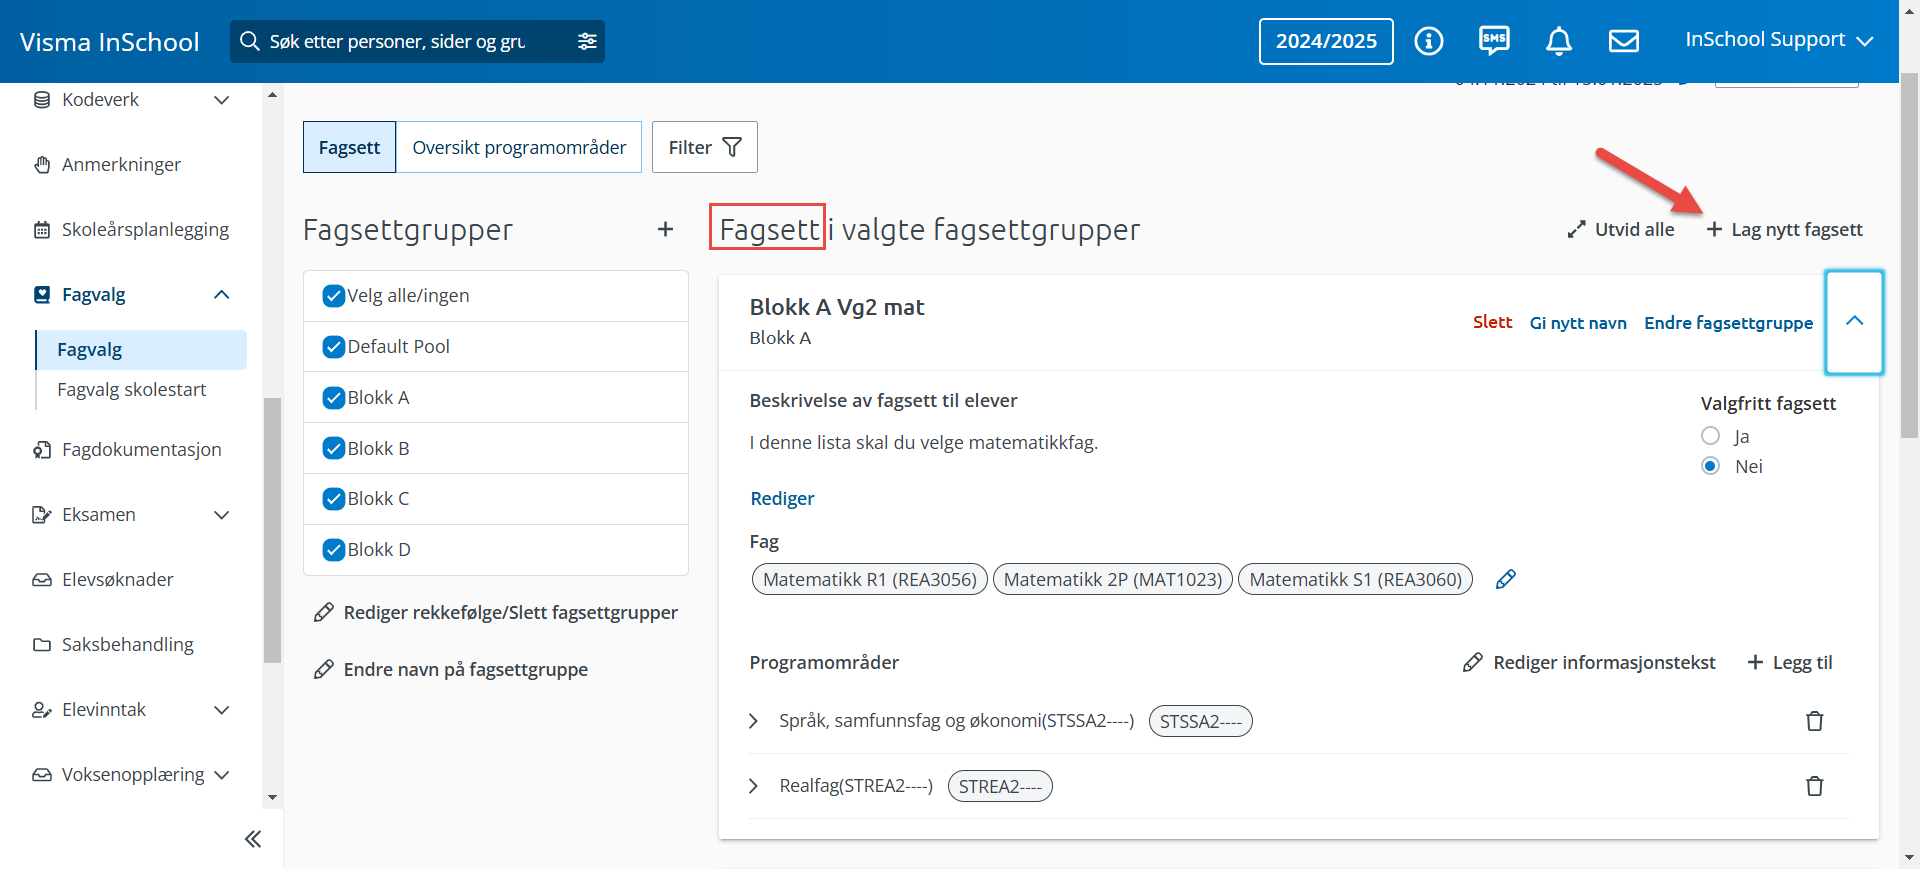Expand the Kodeverk menu

point(222,100)
